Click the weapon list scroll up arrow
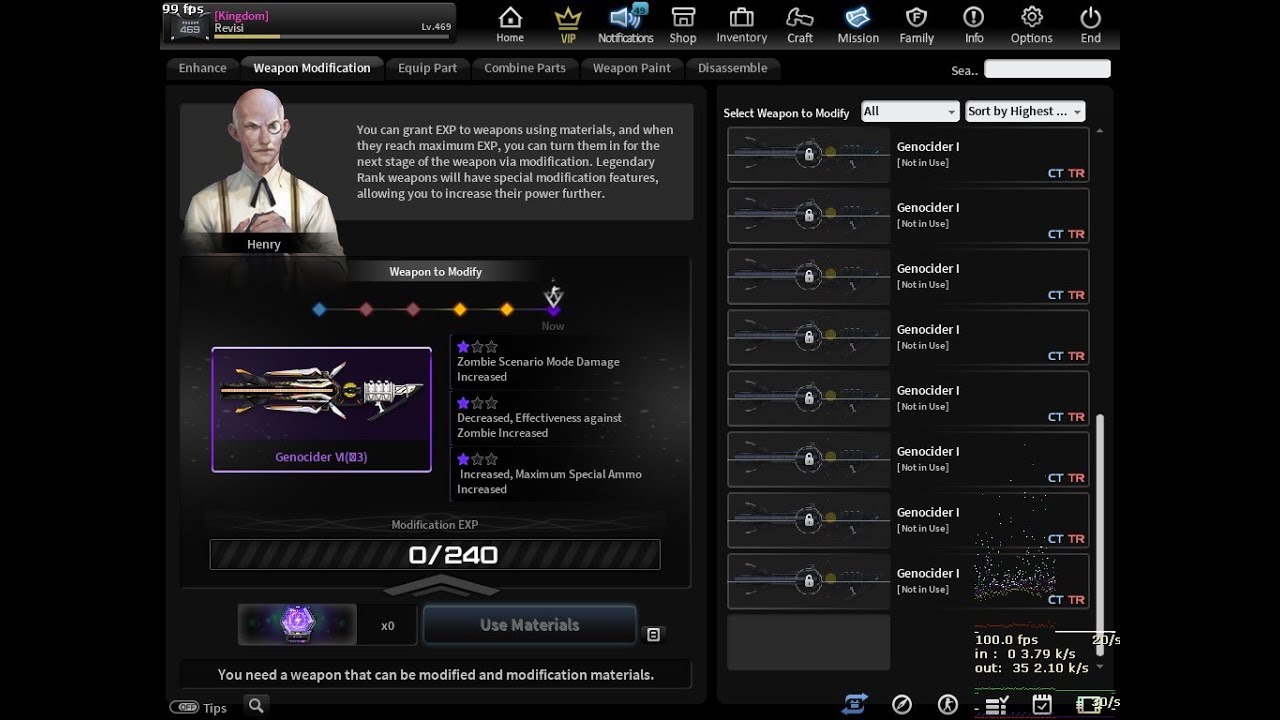1280x720 pixels. (1100, 131)
